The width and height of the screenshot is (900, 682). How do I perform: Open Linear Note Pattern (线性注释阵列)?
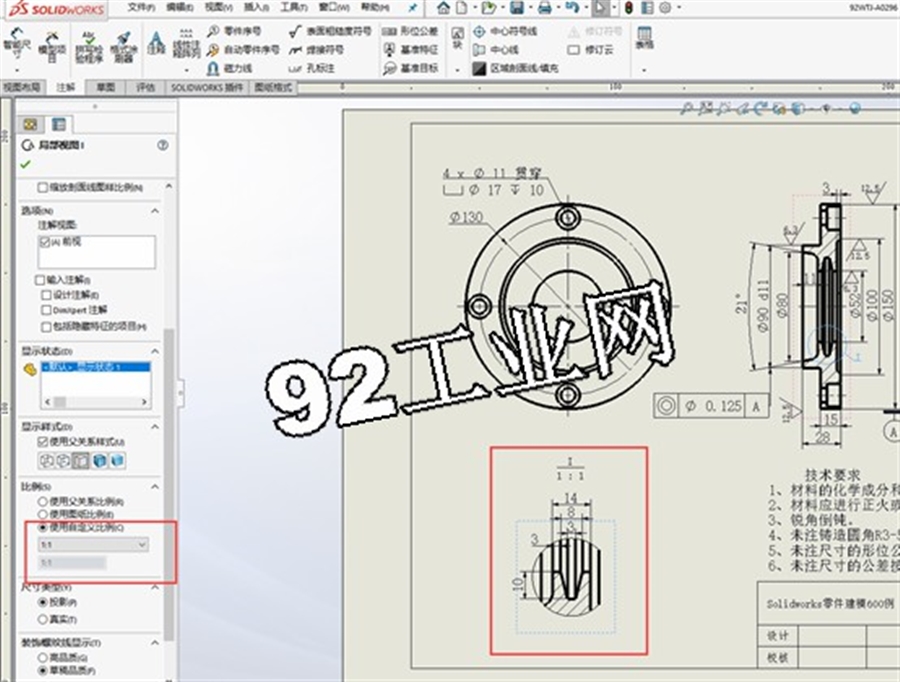(186, 45)
